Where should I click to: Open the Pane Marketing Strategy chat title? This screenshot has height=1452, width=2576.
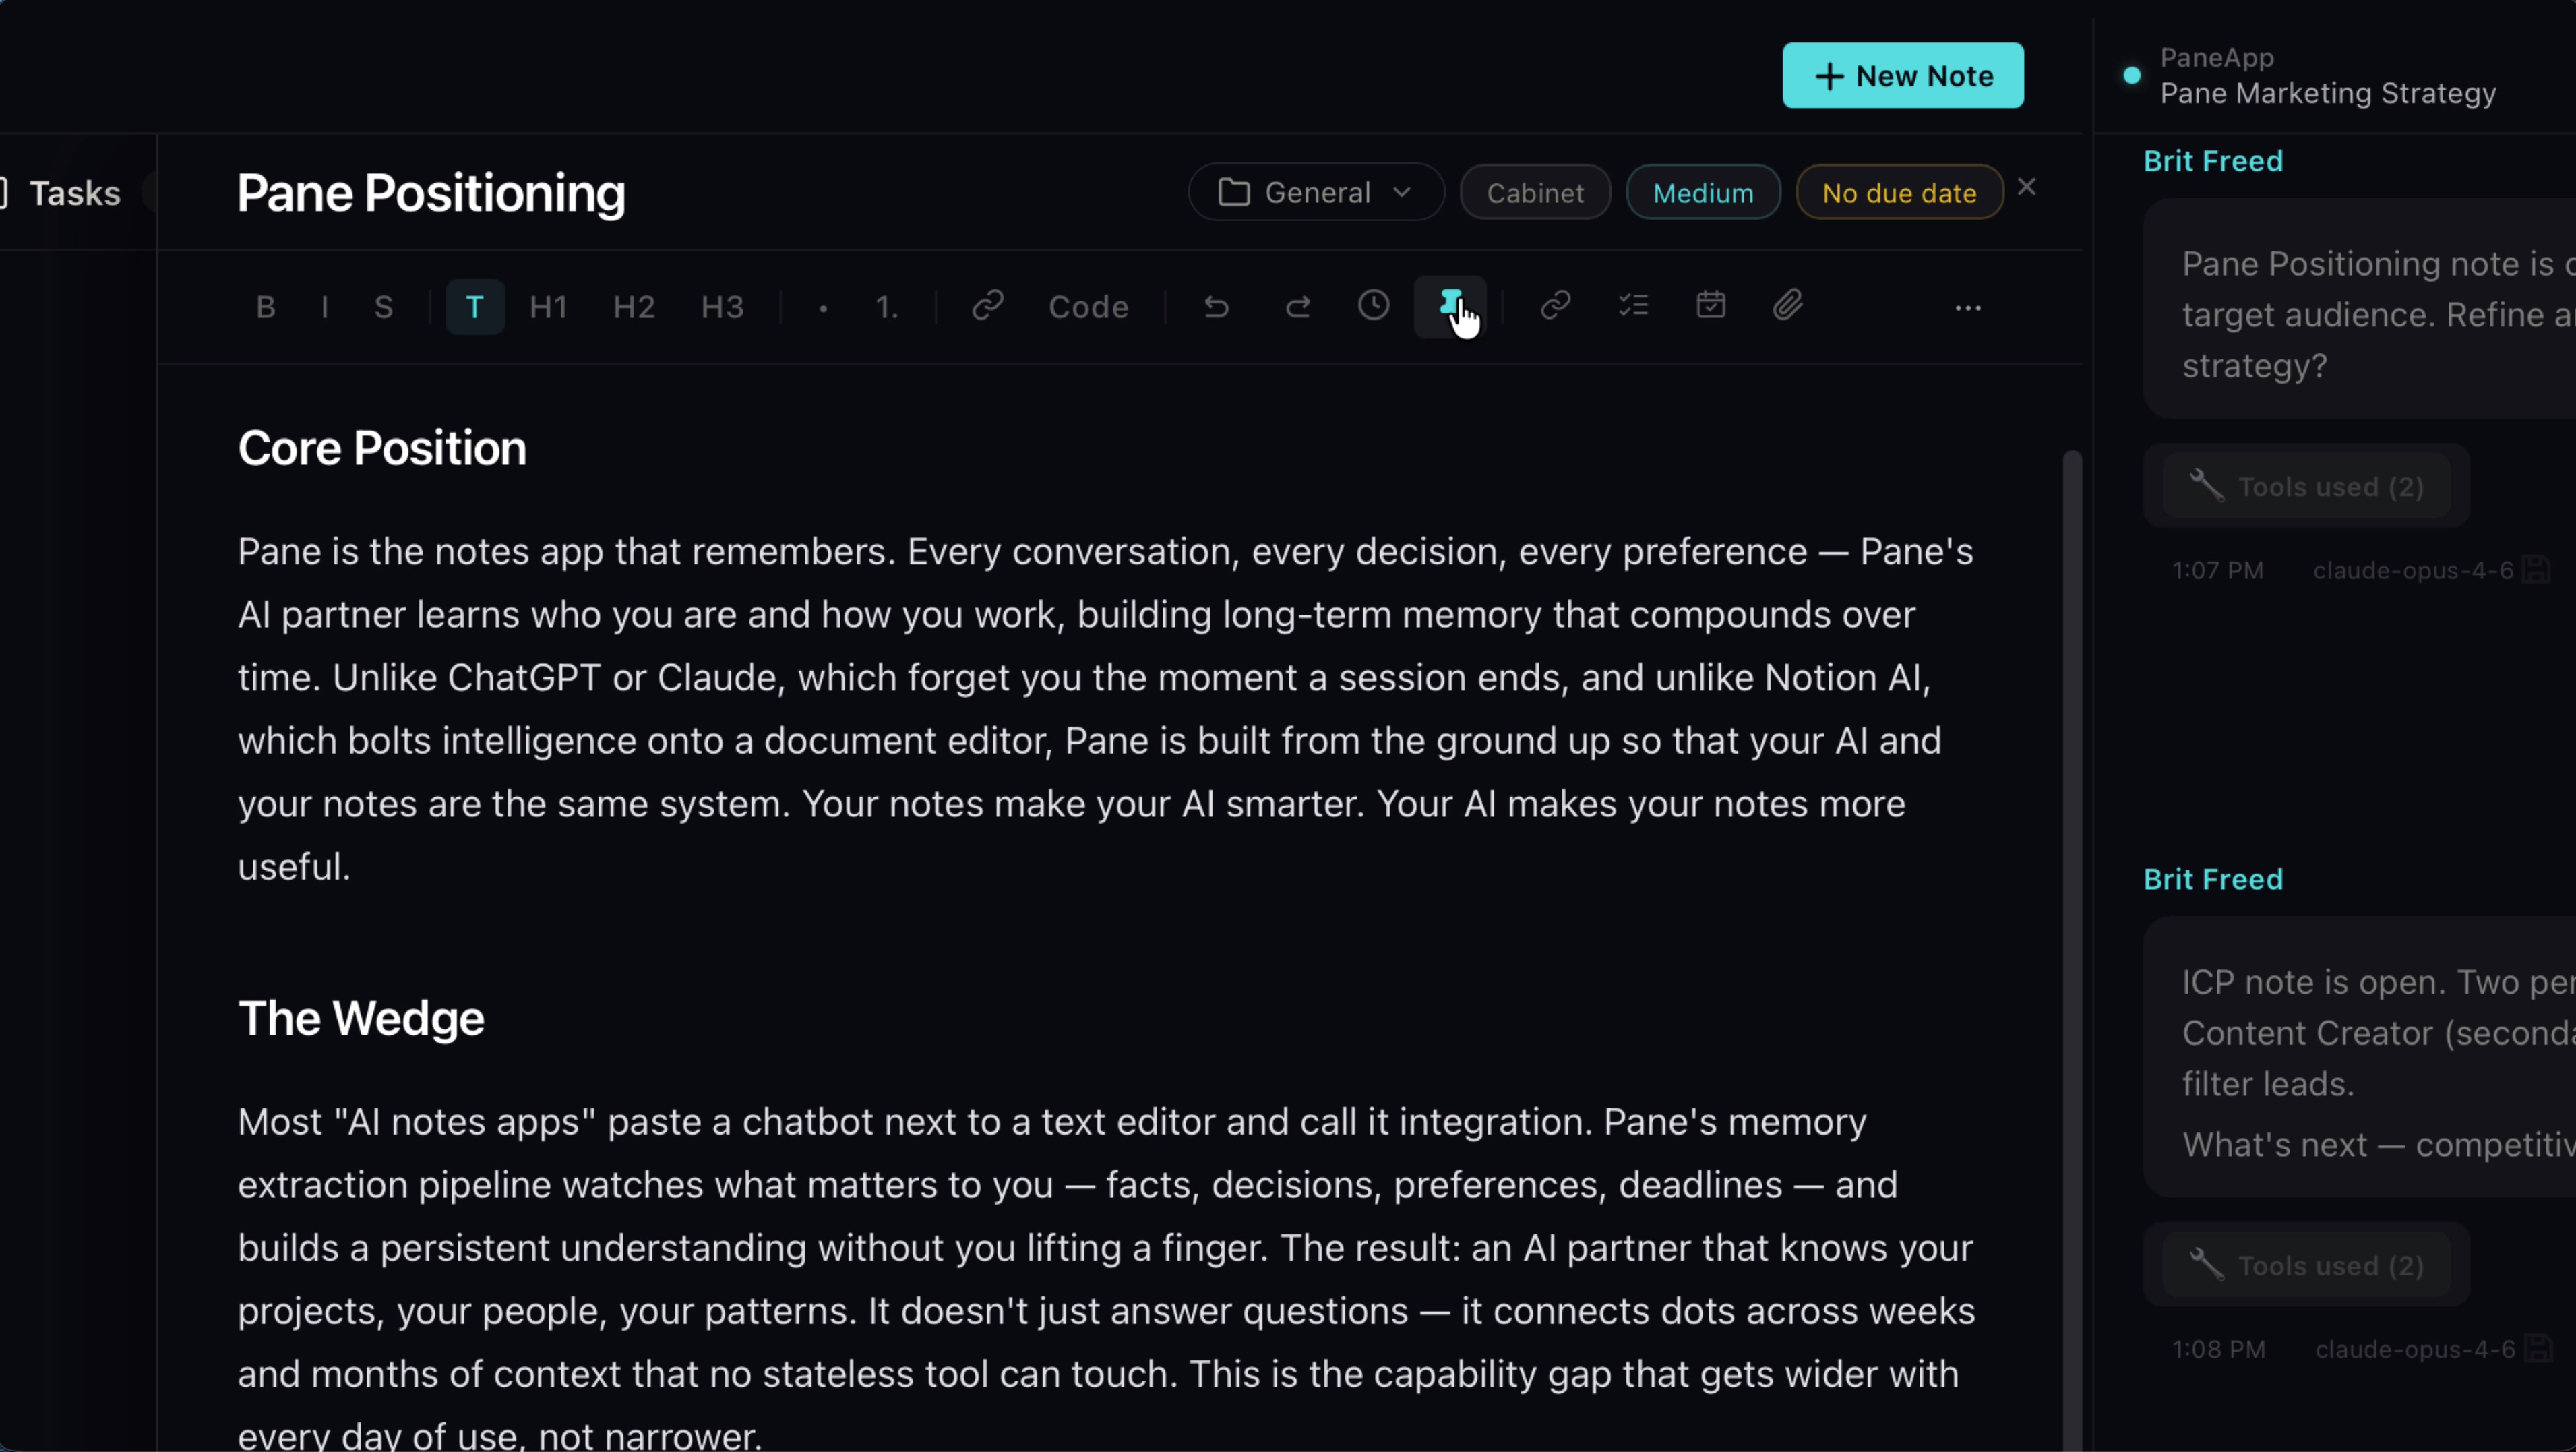click(2328, 93)
